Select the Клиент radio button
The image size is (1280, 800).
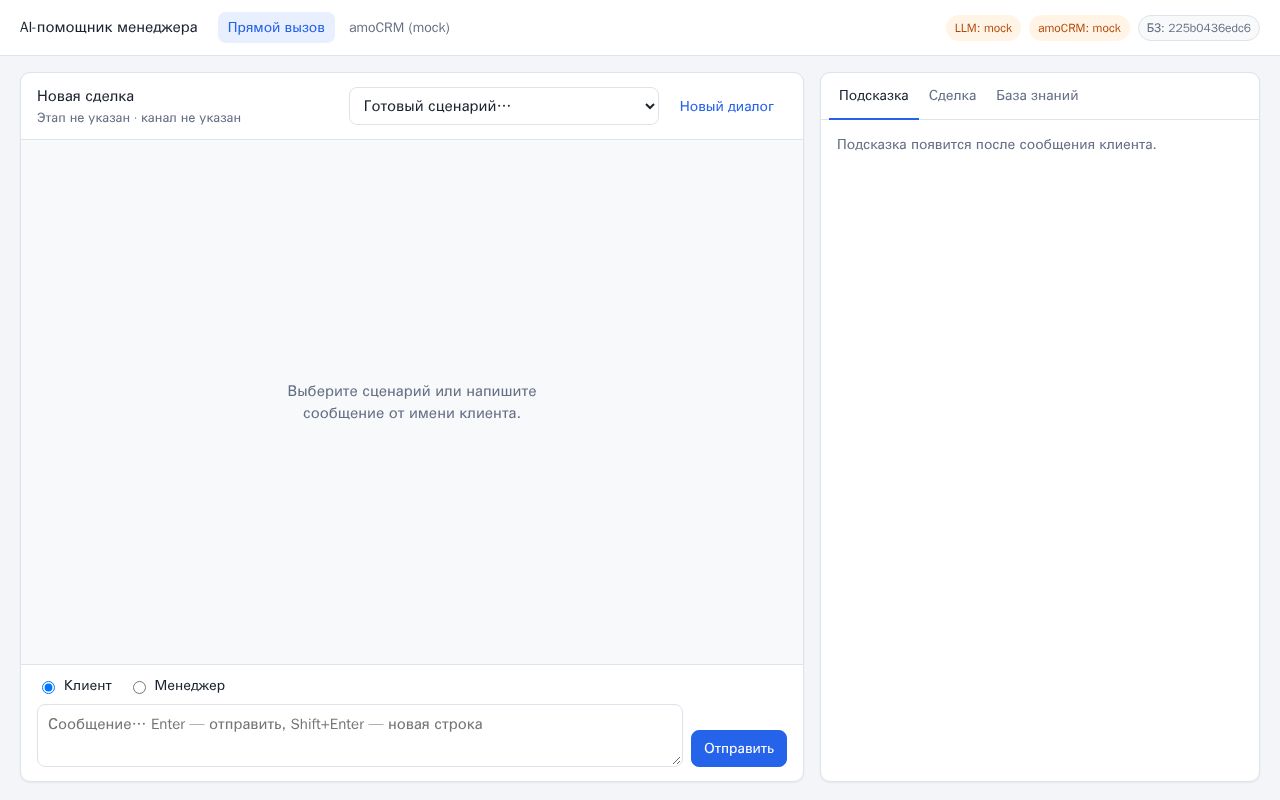point(48,687)
